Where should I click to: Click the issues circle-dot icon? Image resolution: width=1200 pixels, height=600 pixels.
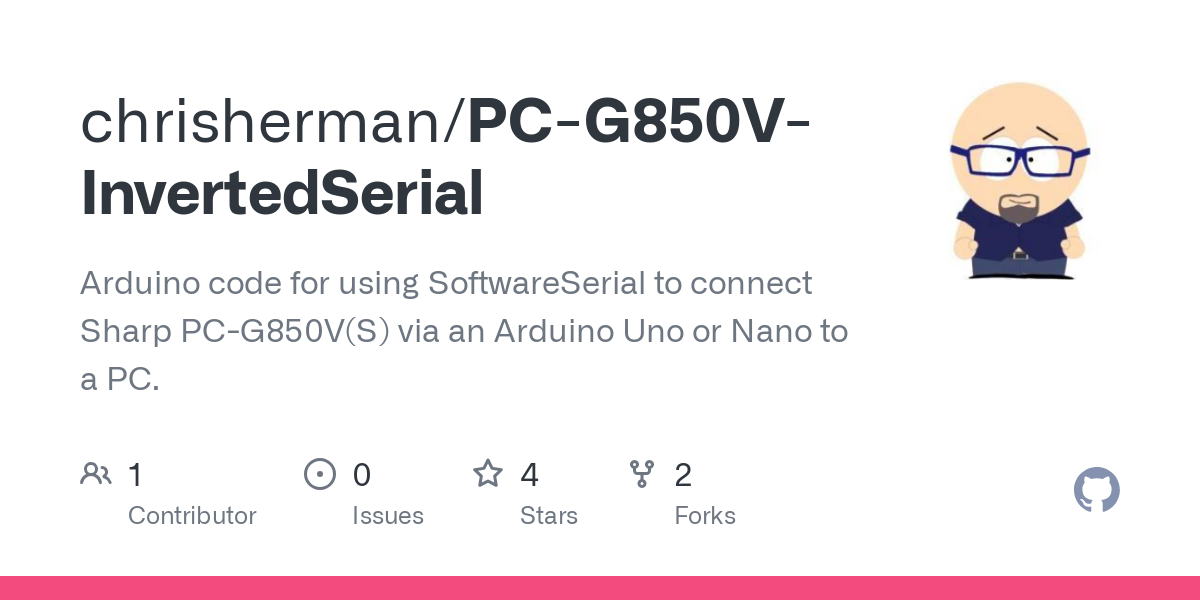pos(320,473)
